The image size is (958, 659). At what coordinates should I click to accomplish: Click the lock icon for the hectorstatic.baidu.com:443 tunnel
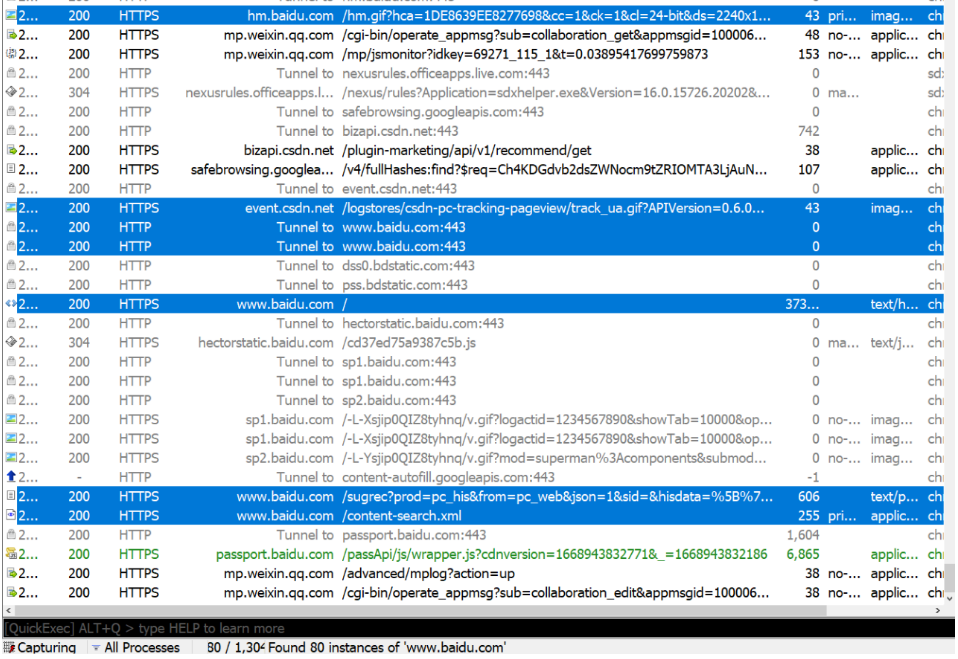click(x=11, y=323)
